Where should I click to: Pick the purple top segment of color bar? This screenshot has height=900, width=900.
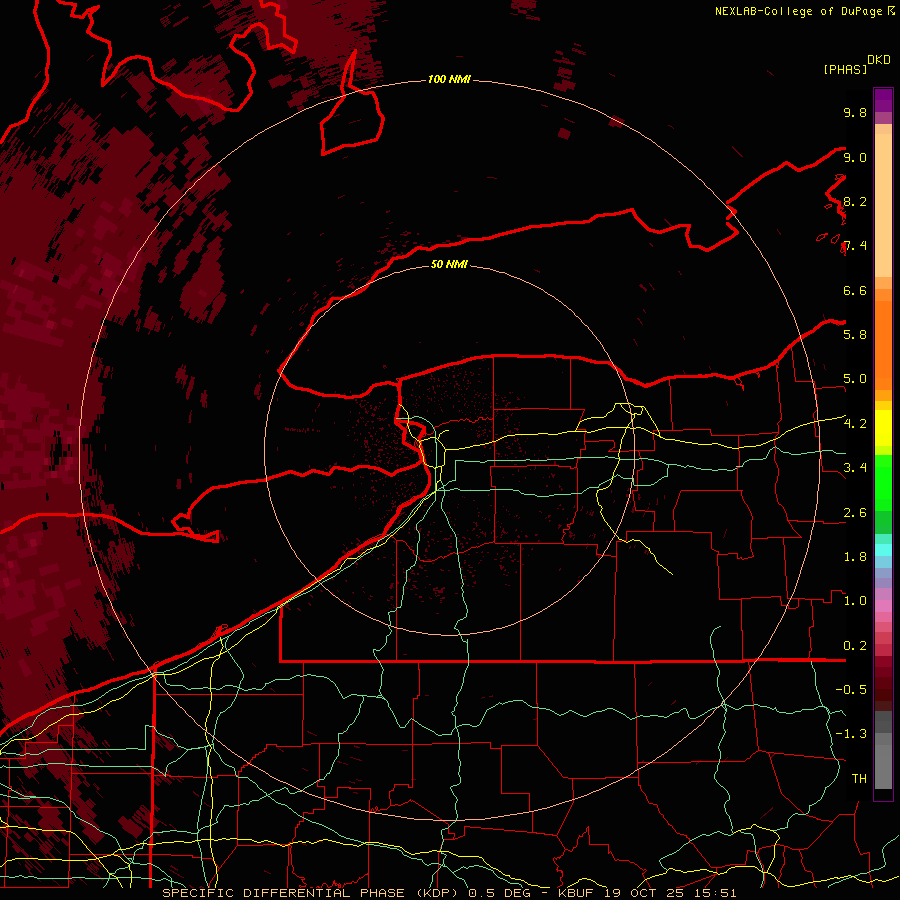click(x=883, y=100)
